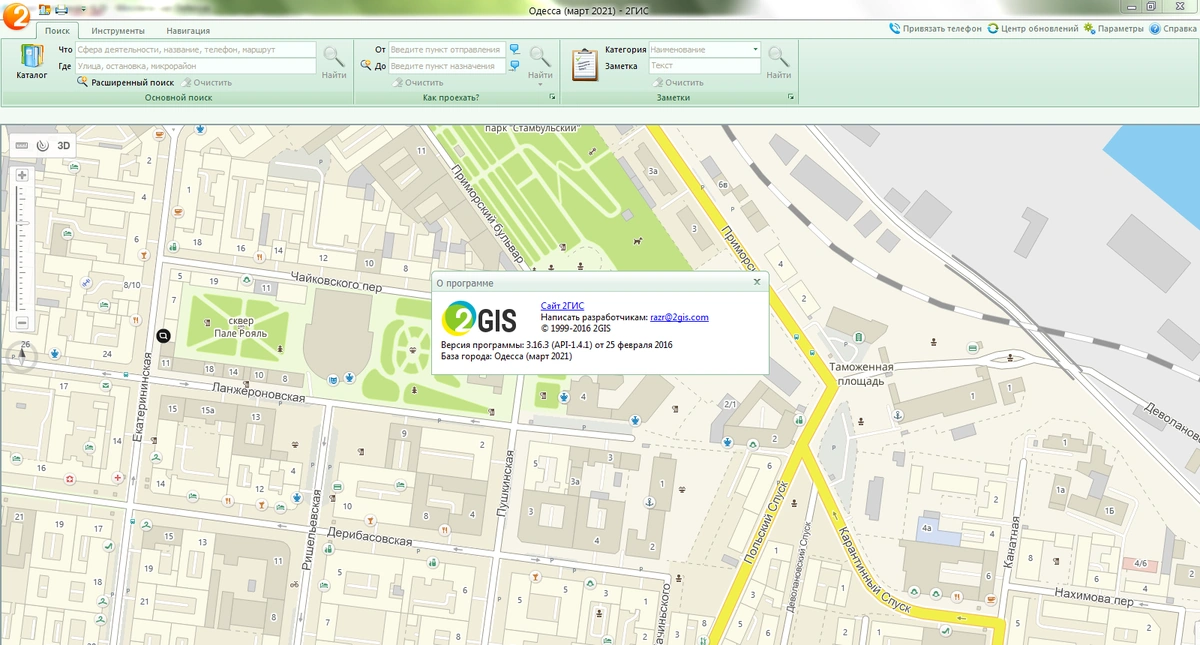This screenshot has height=645, width=1200.
Task: Click the До destination point field
Action: pyautogui.click(x=447, y=66)
